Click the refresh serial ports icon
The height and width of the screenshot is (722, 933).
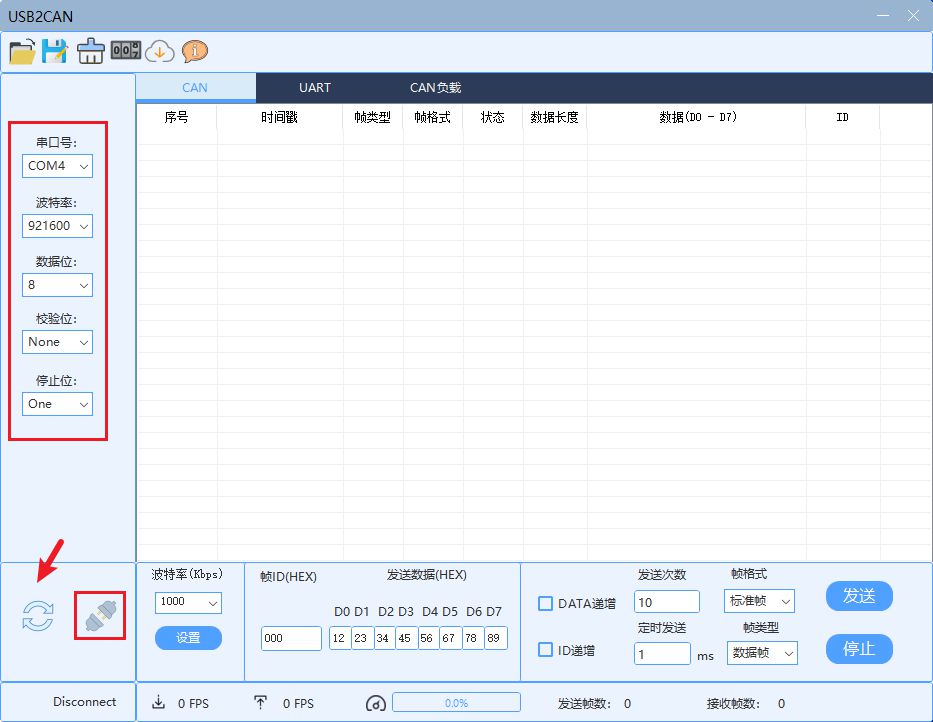[x=38, y=616]
